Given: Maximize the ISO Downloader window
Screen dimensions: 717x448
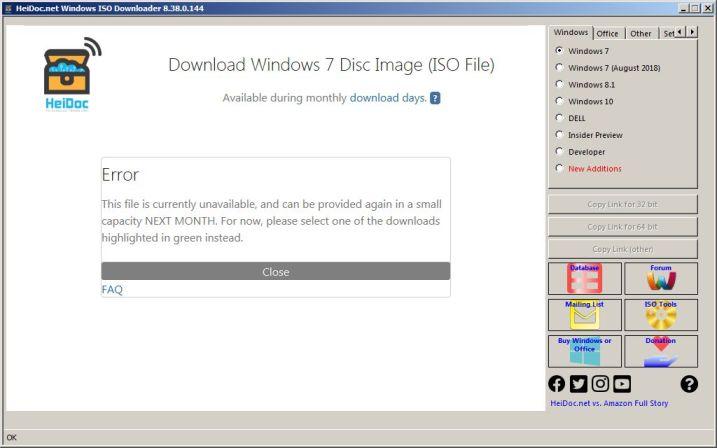Looking at the screenshot, I should pyautogui.click(x=695, y=8).
